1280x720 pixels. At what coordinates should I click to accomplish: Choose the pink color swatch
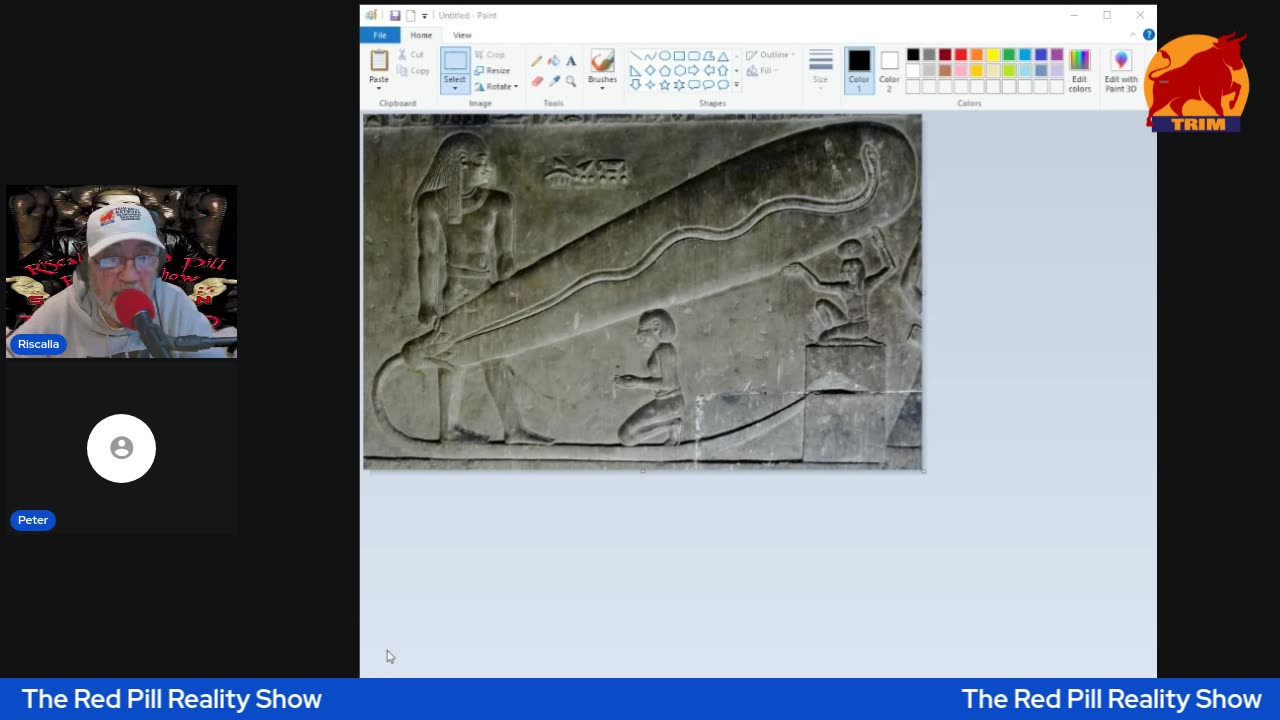coord(961,70)
